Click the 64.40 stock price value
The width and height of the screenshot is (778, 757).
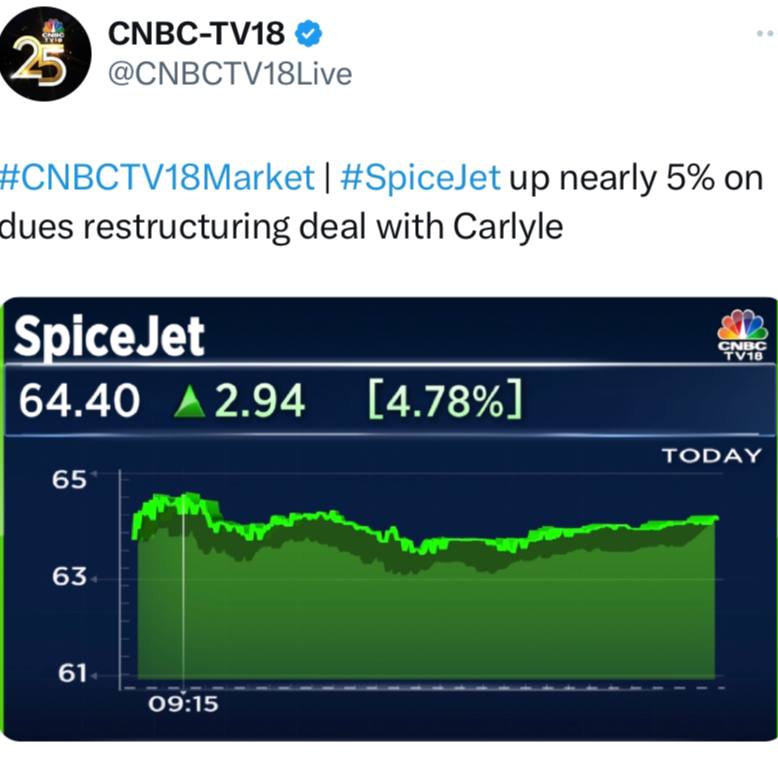[79, 401]
